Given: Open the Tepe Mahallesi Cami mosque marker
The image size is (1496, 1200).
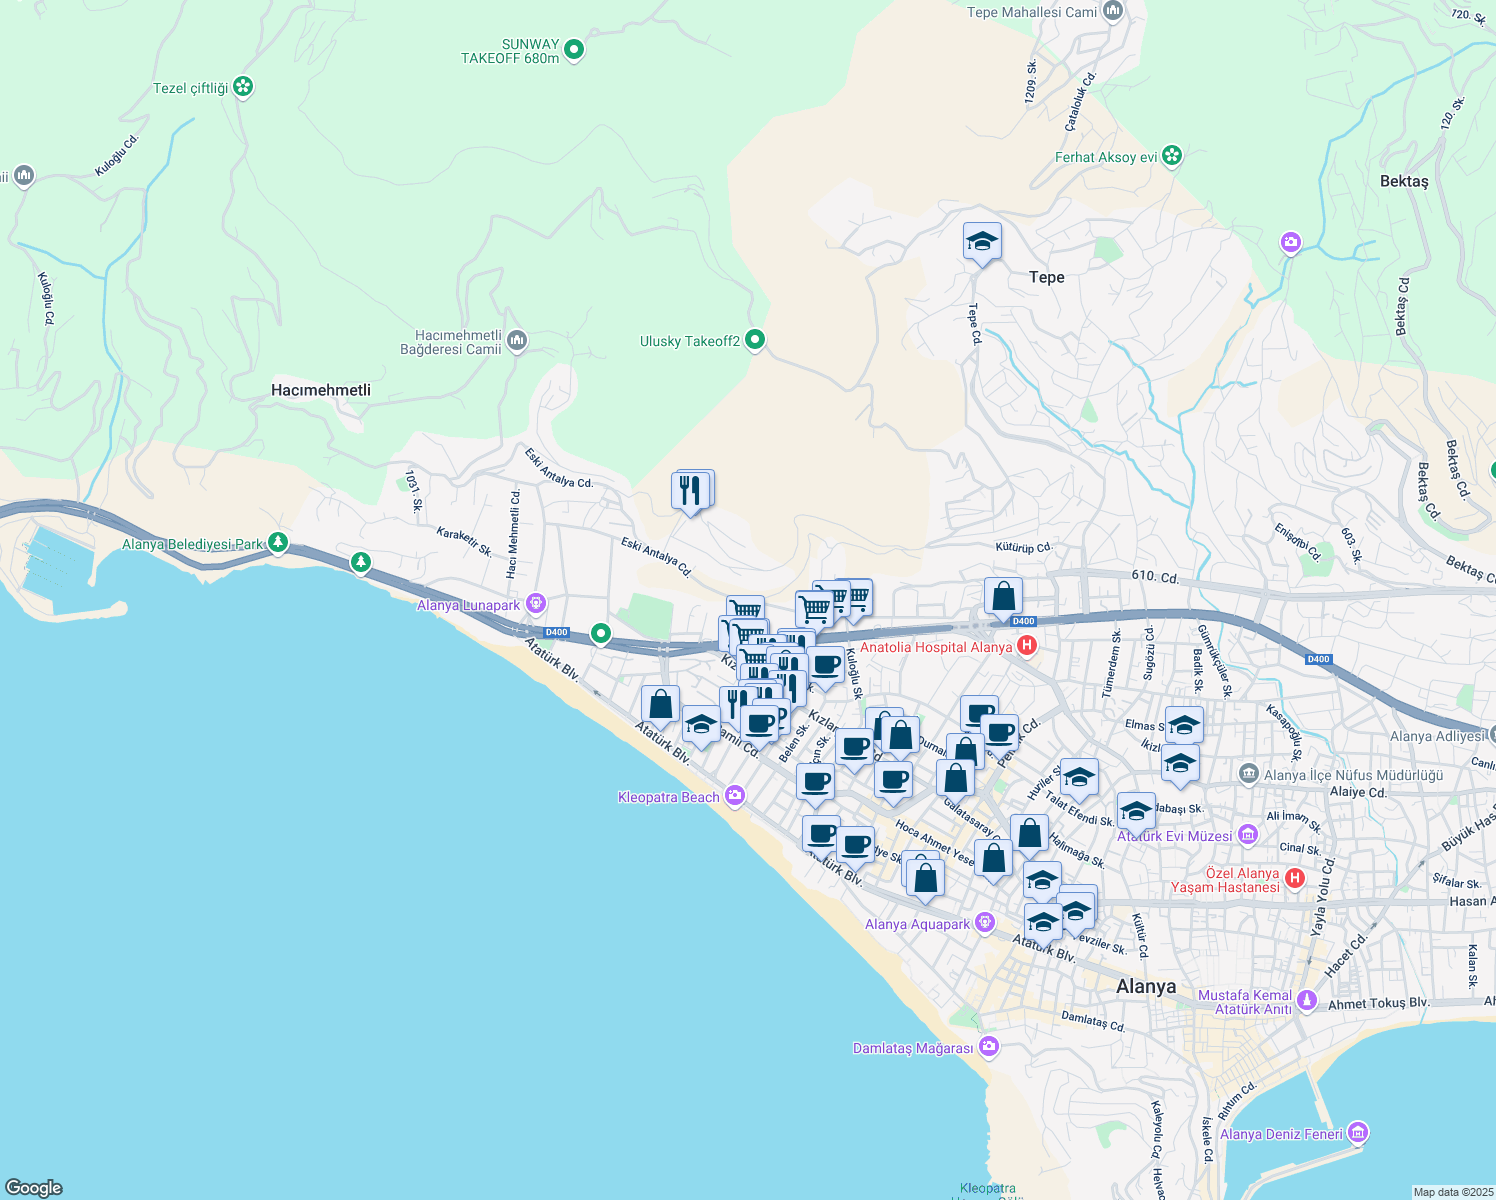Looking at the screenshot, I should click(x=1113, y=12).
